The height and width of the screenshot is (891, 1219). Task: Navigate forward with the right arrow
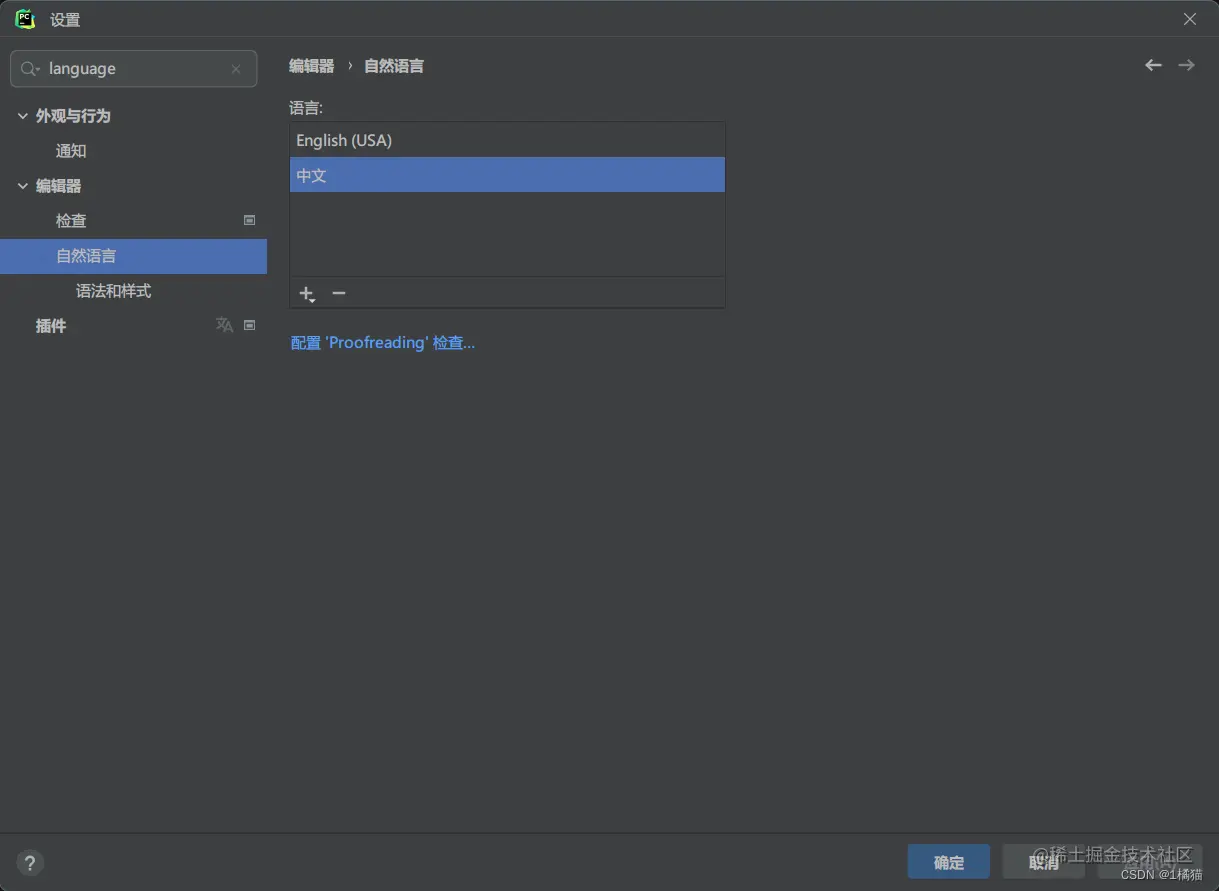1186,65
